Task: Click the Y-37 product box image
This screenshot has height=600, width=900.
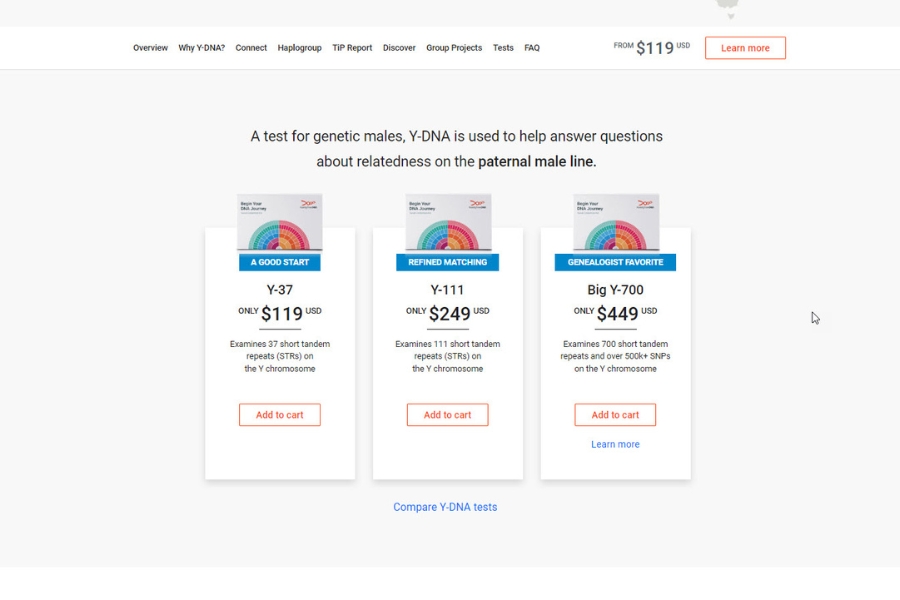Action: click(x=280, y=224)
